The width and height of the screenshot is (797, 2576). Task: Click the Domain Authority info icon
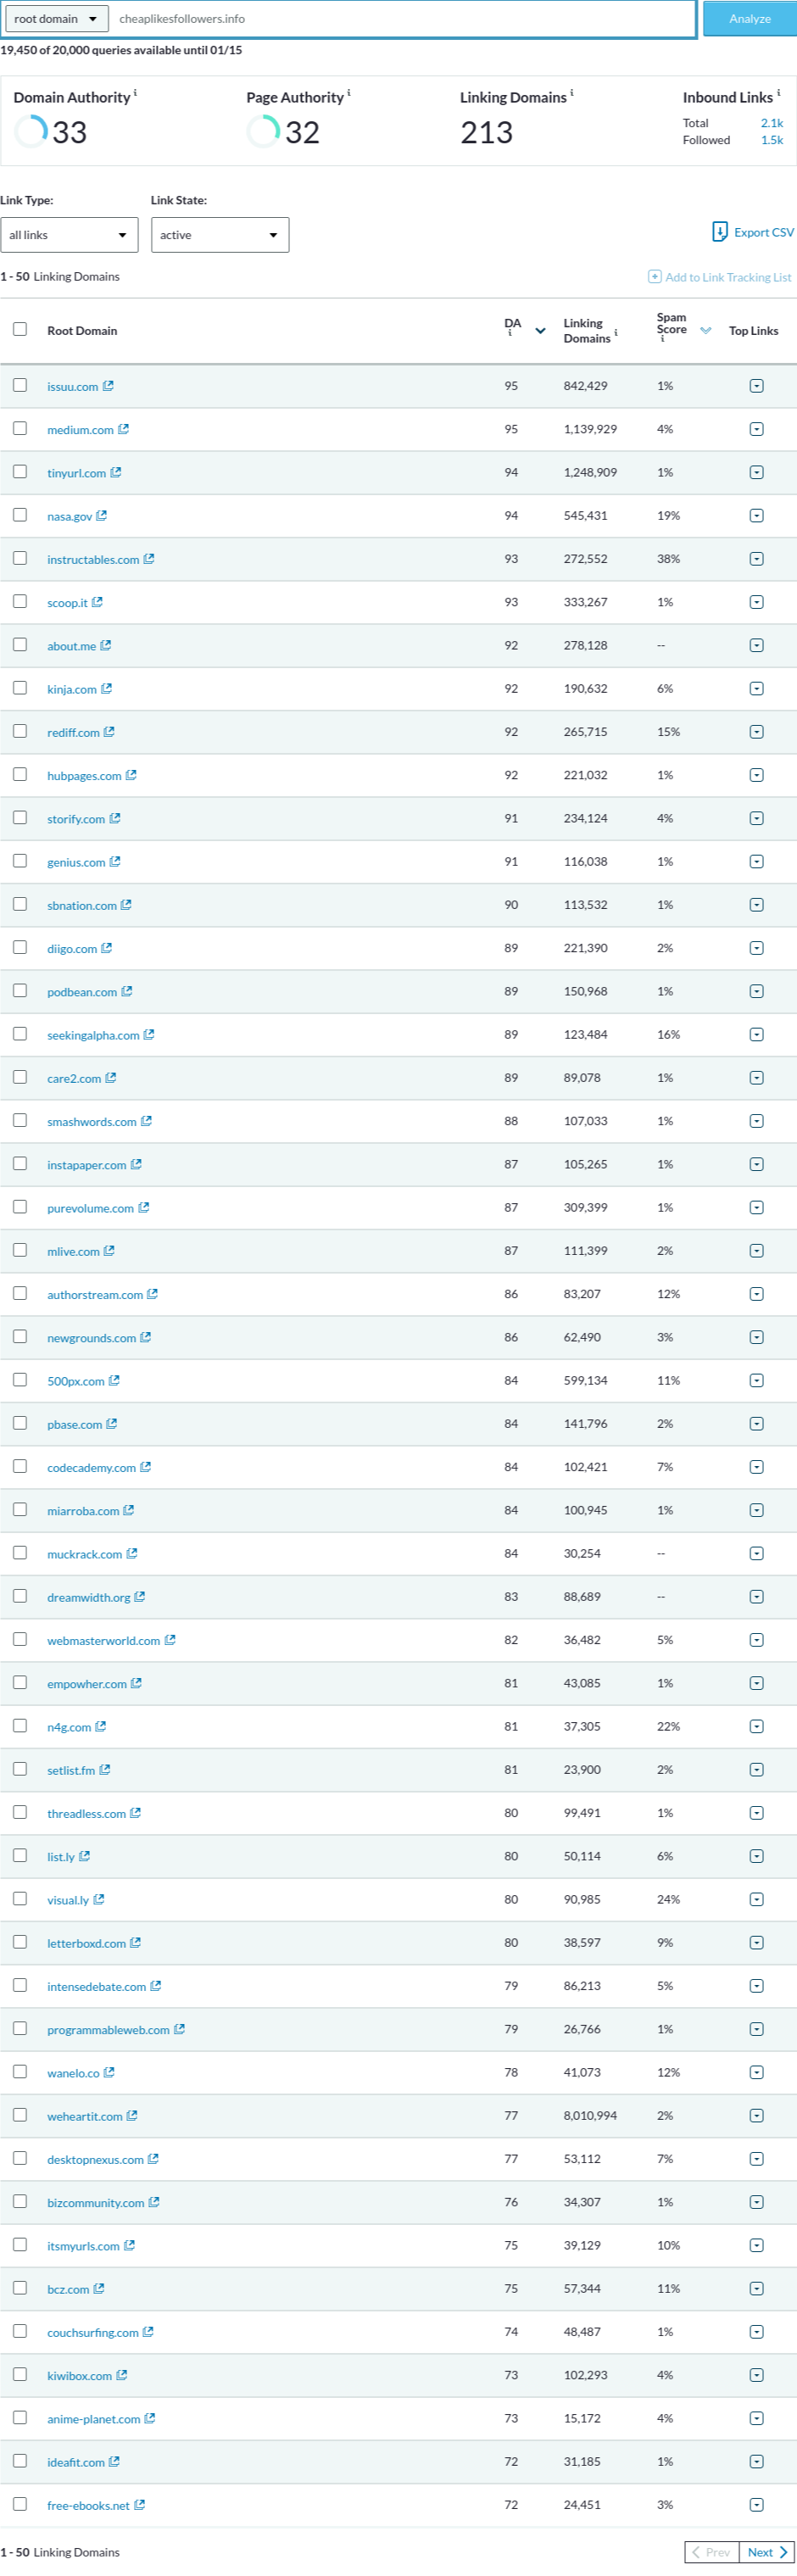pos(136,93)
